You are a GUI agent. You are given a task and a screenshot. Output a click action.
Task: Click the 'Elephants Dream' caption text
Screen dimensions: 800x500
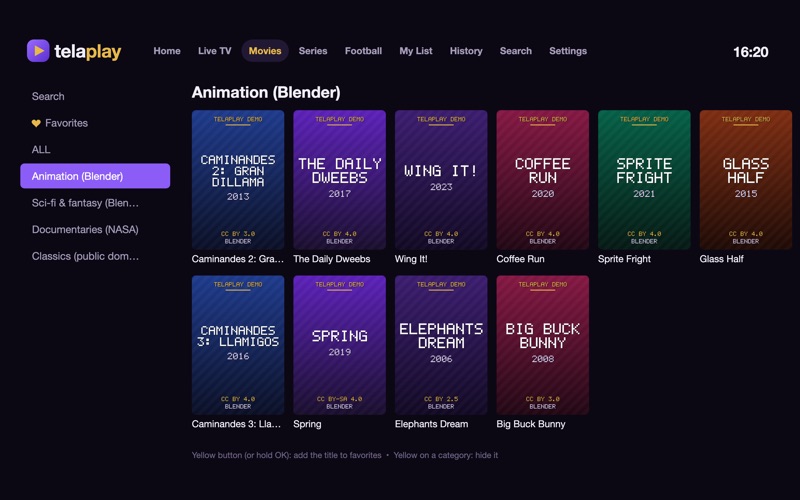(x=431, y=424)
